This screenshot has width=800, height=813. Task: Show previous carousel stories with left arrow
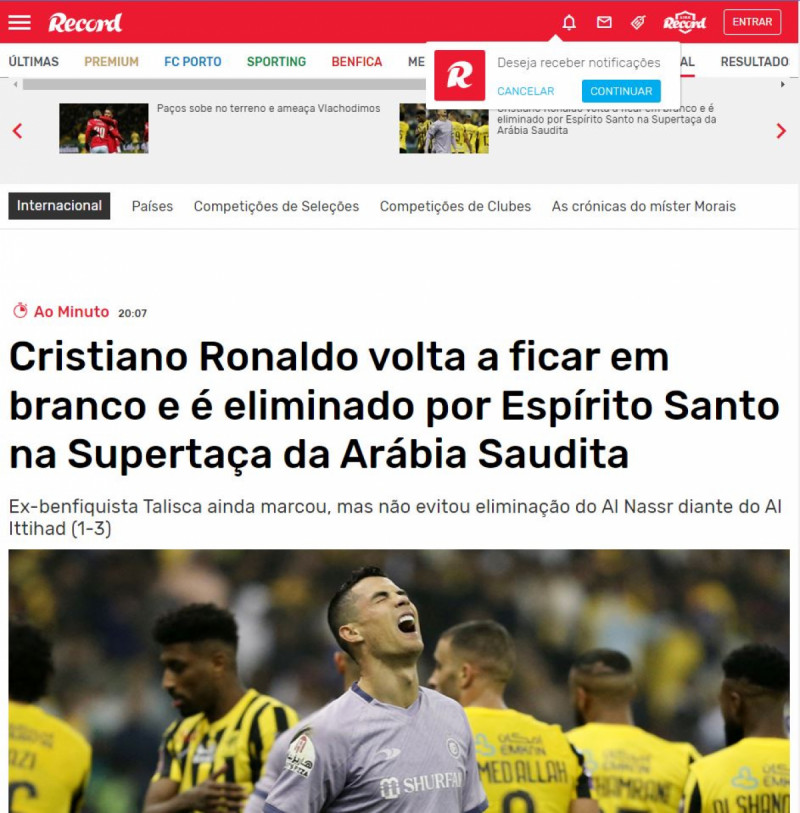[17, 131]
